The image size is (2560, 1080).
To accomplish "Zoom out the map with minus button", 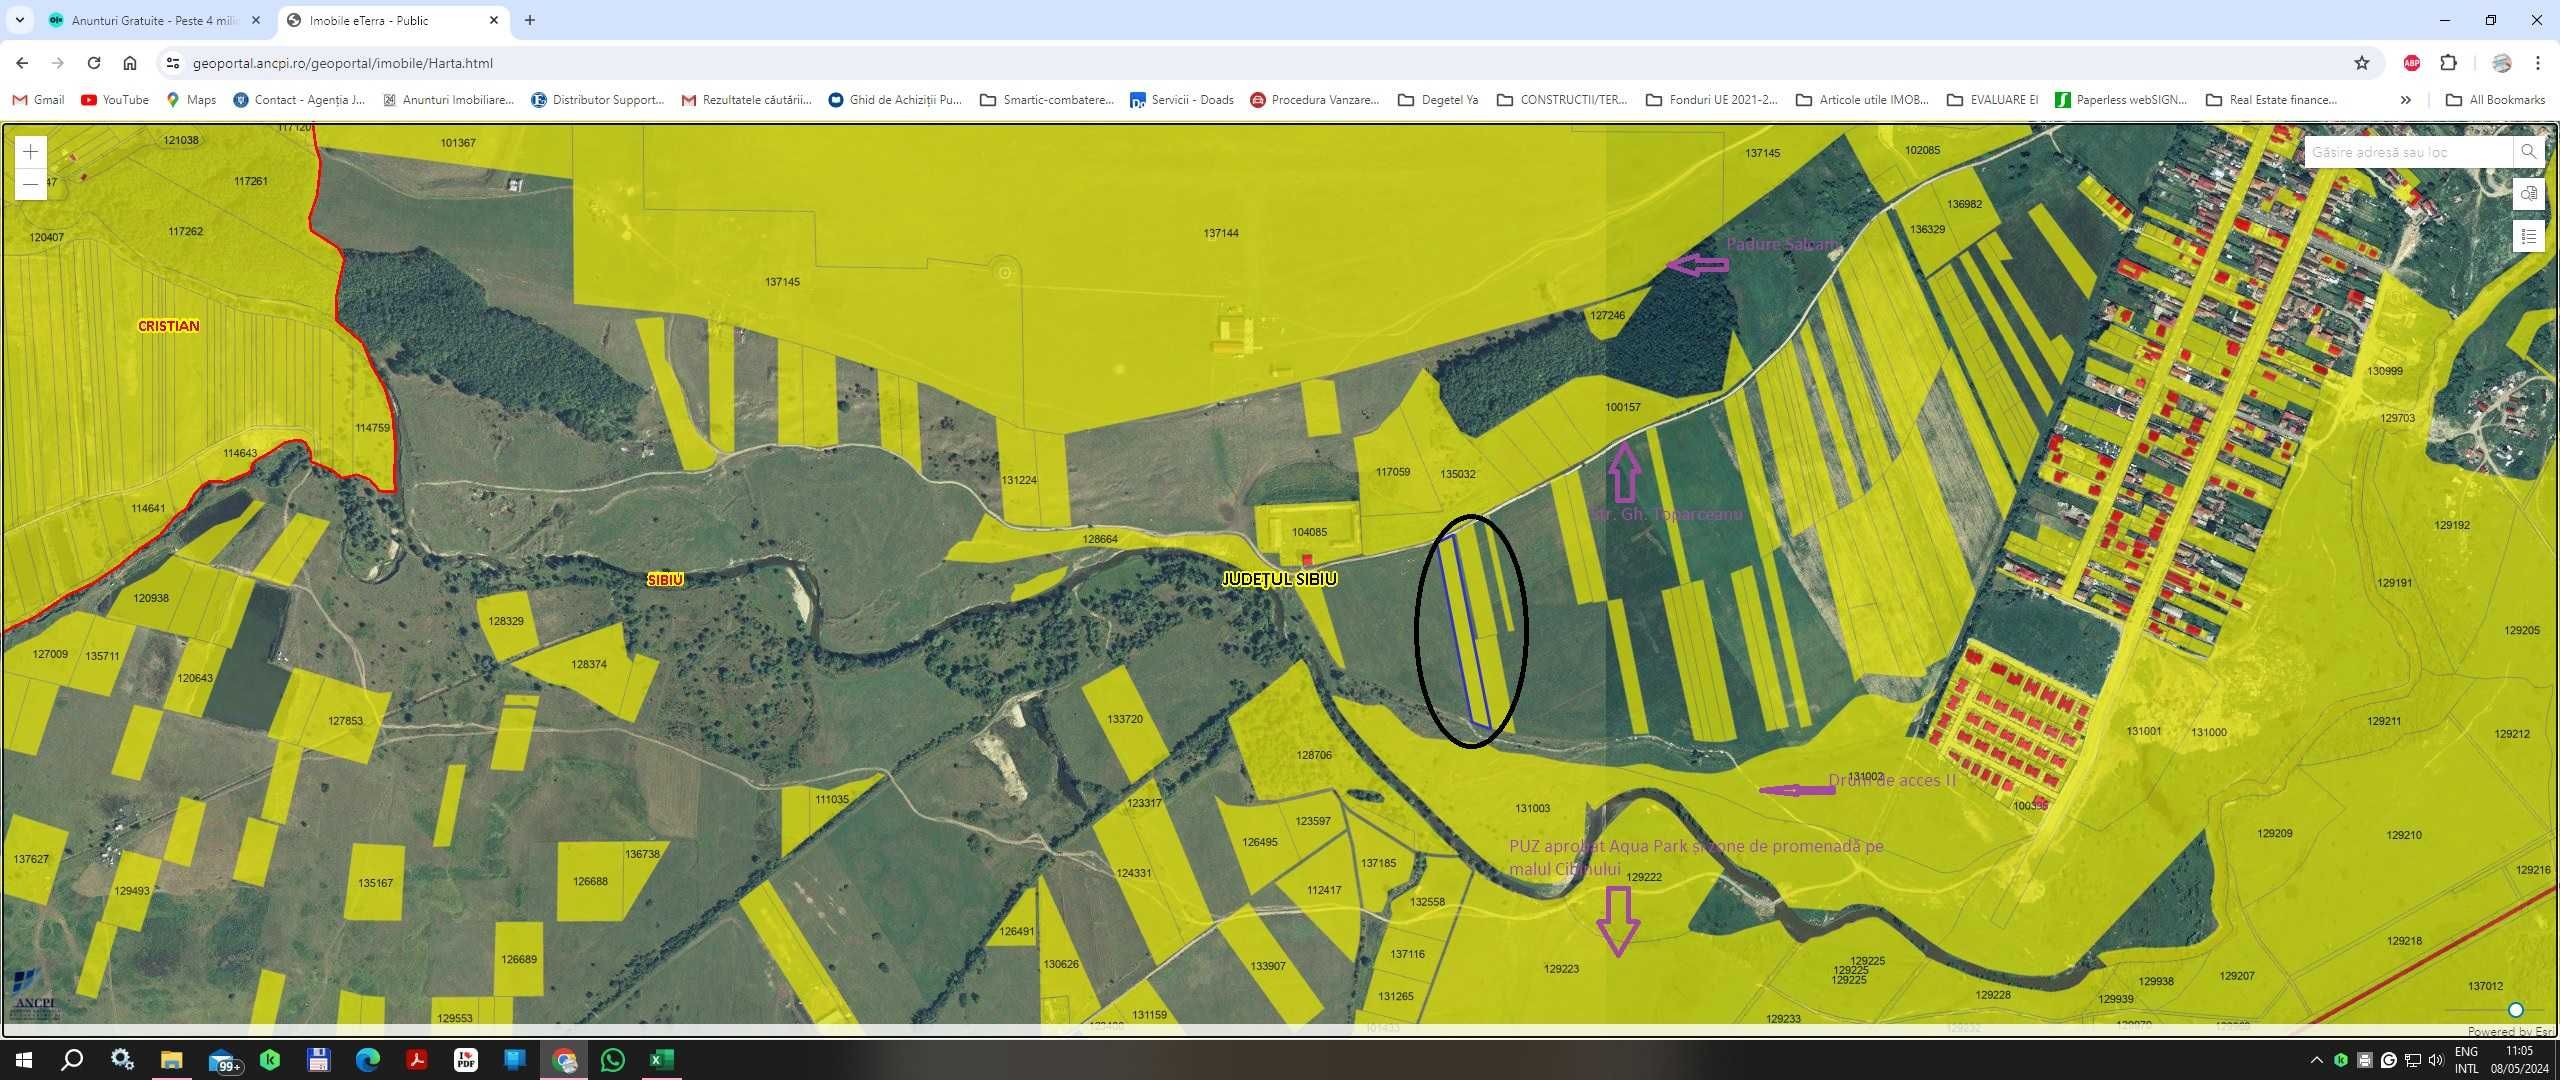I will [x=31, y=185].
